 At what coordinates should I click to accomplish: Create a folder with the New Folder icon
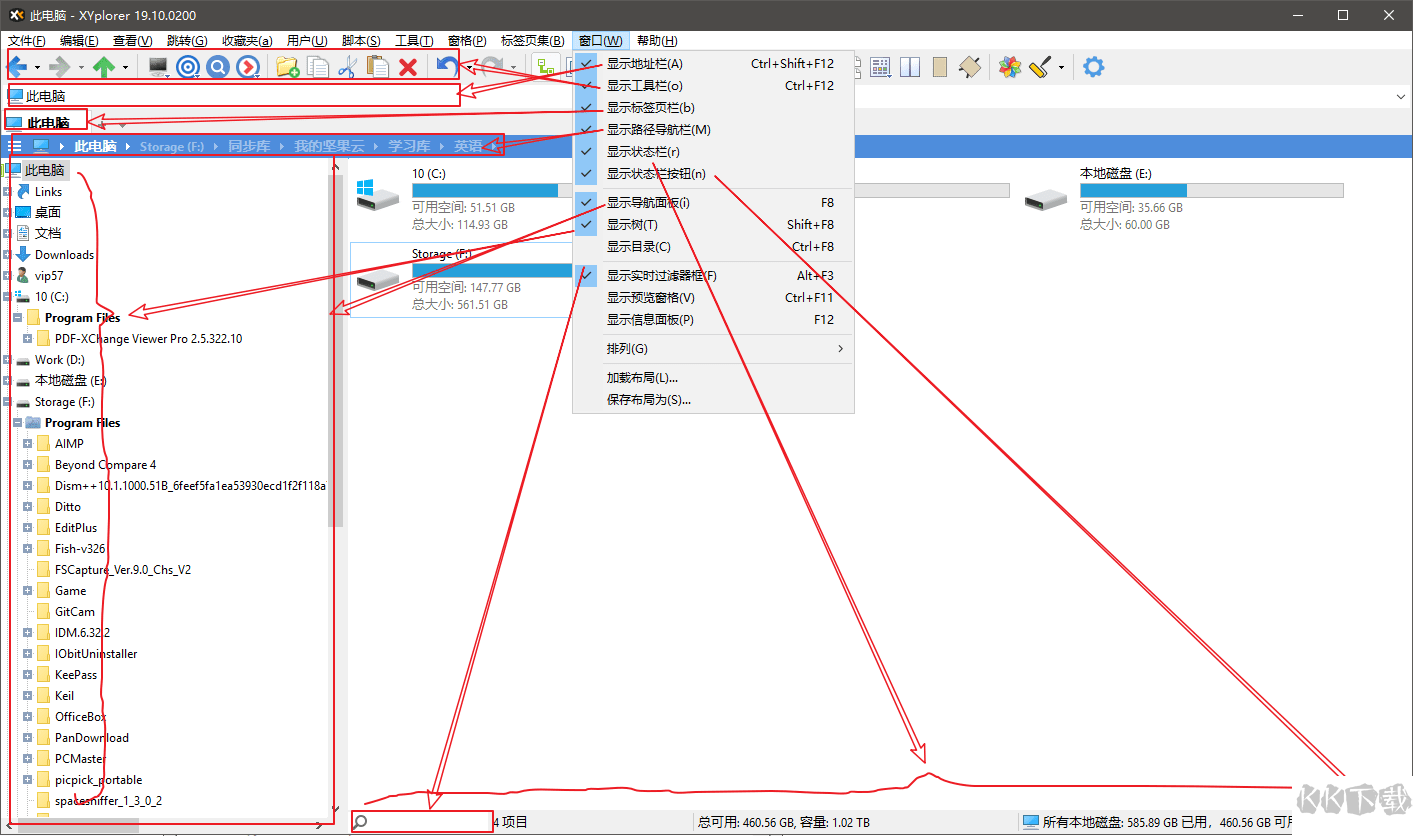288,67
